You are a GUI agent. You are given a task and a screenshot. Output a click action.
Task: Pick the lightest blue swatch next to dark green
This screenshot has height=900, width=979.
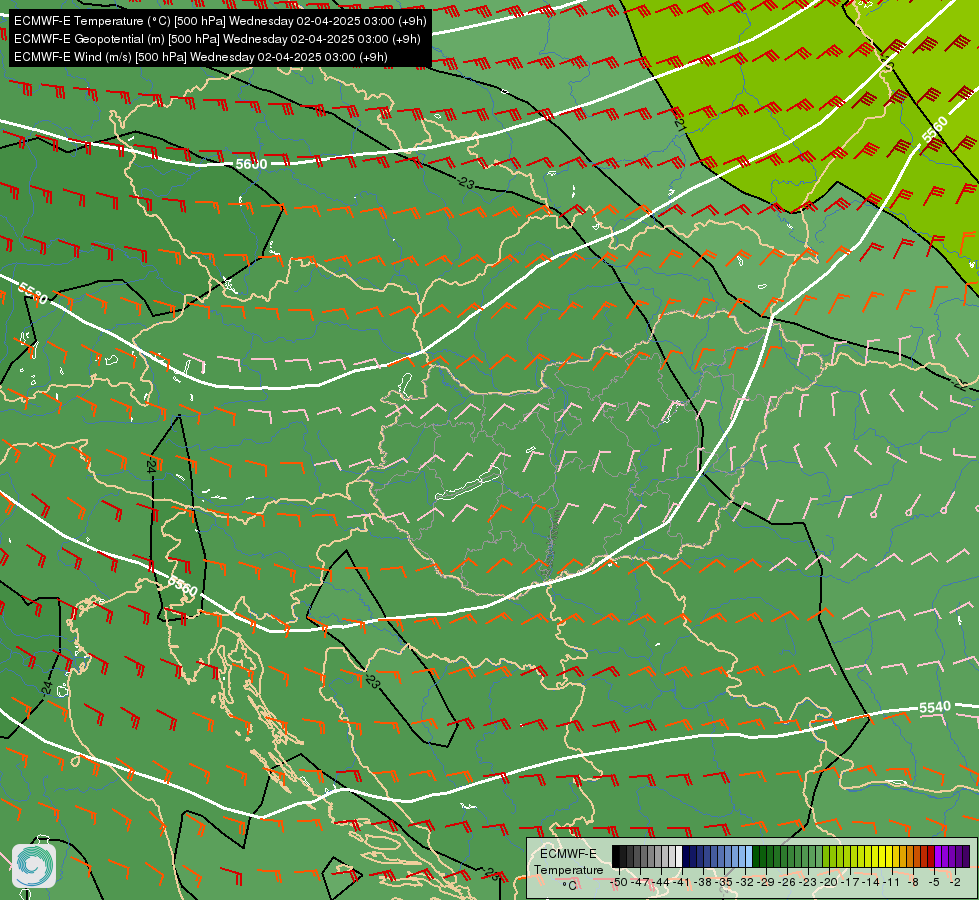click(x=749, y=856)
